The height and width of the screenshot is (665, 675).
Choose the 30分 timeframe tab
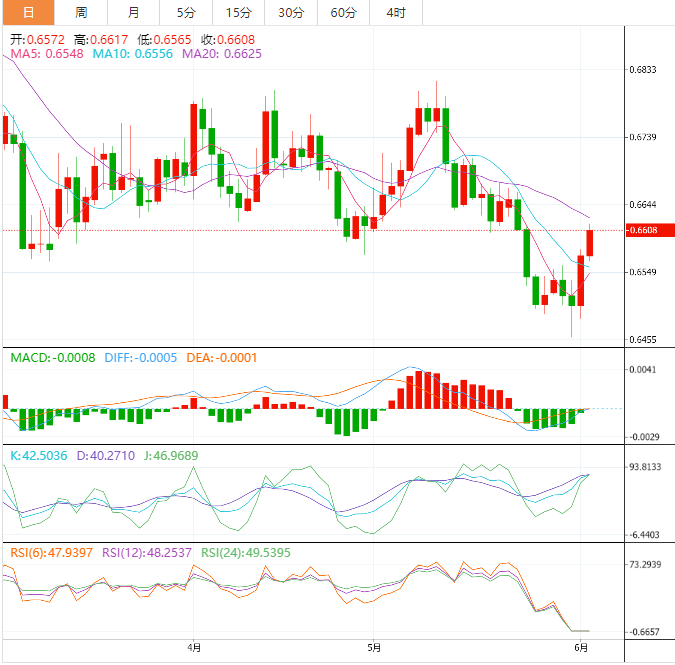291,13
